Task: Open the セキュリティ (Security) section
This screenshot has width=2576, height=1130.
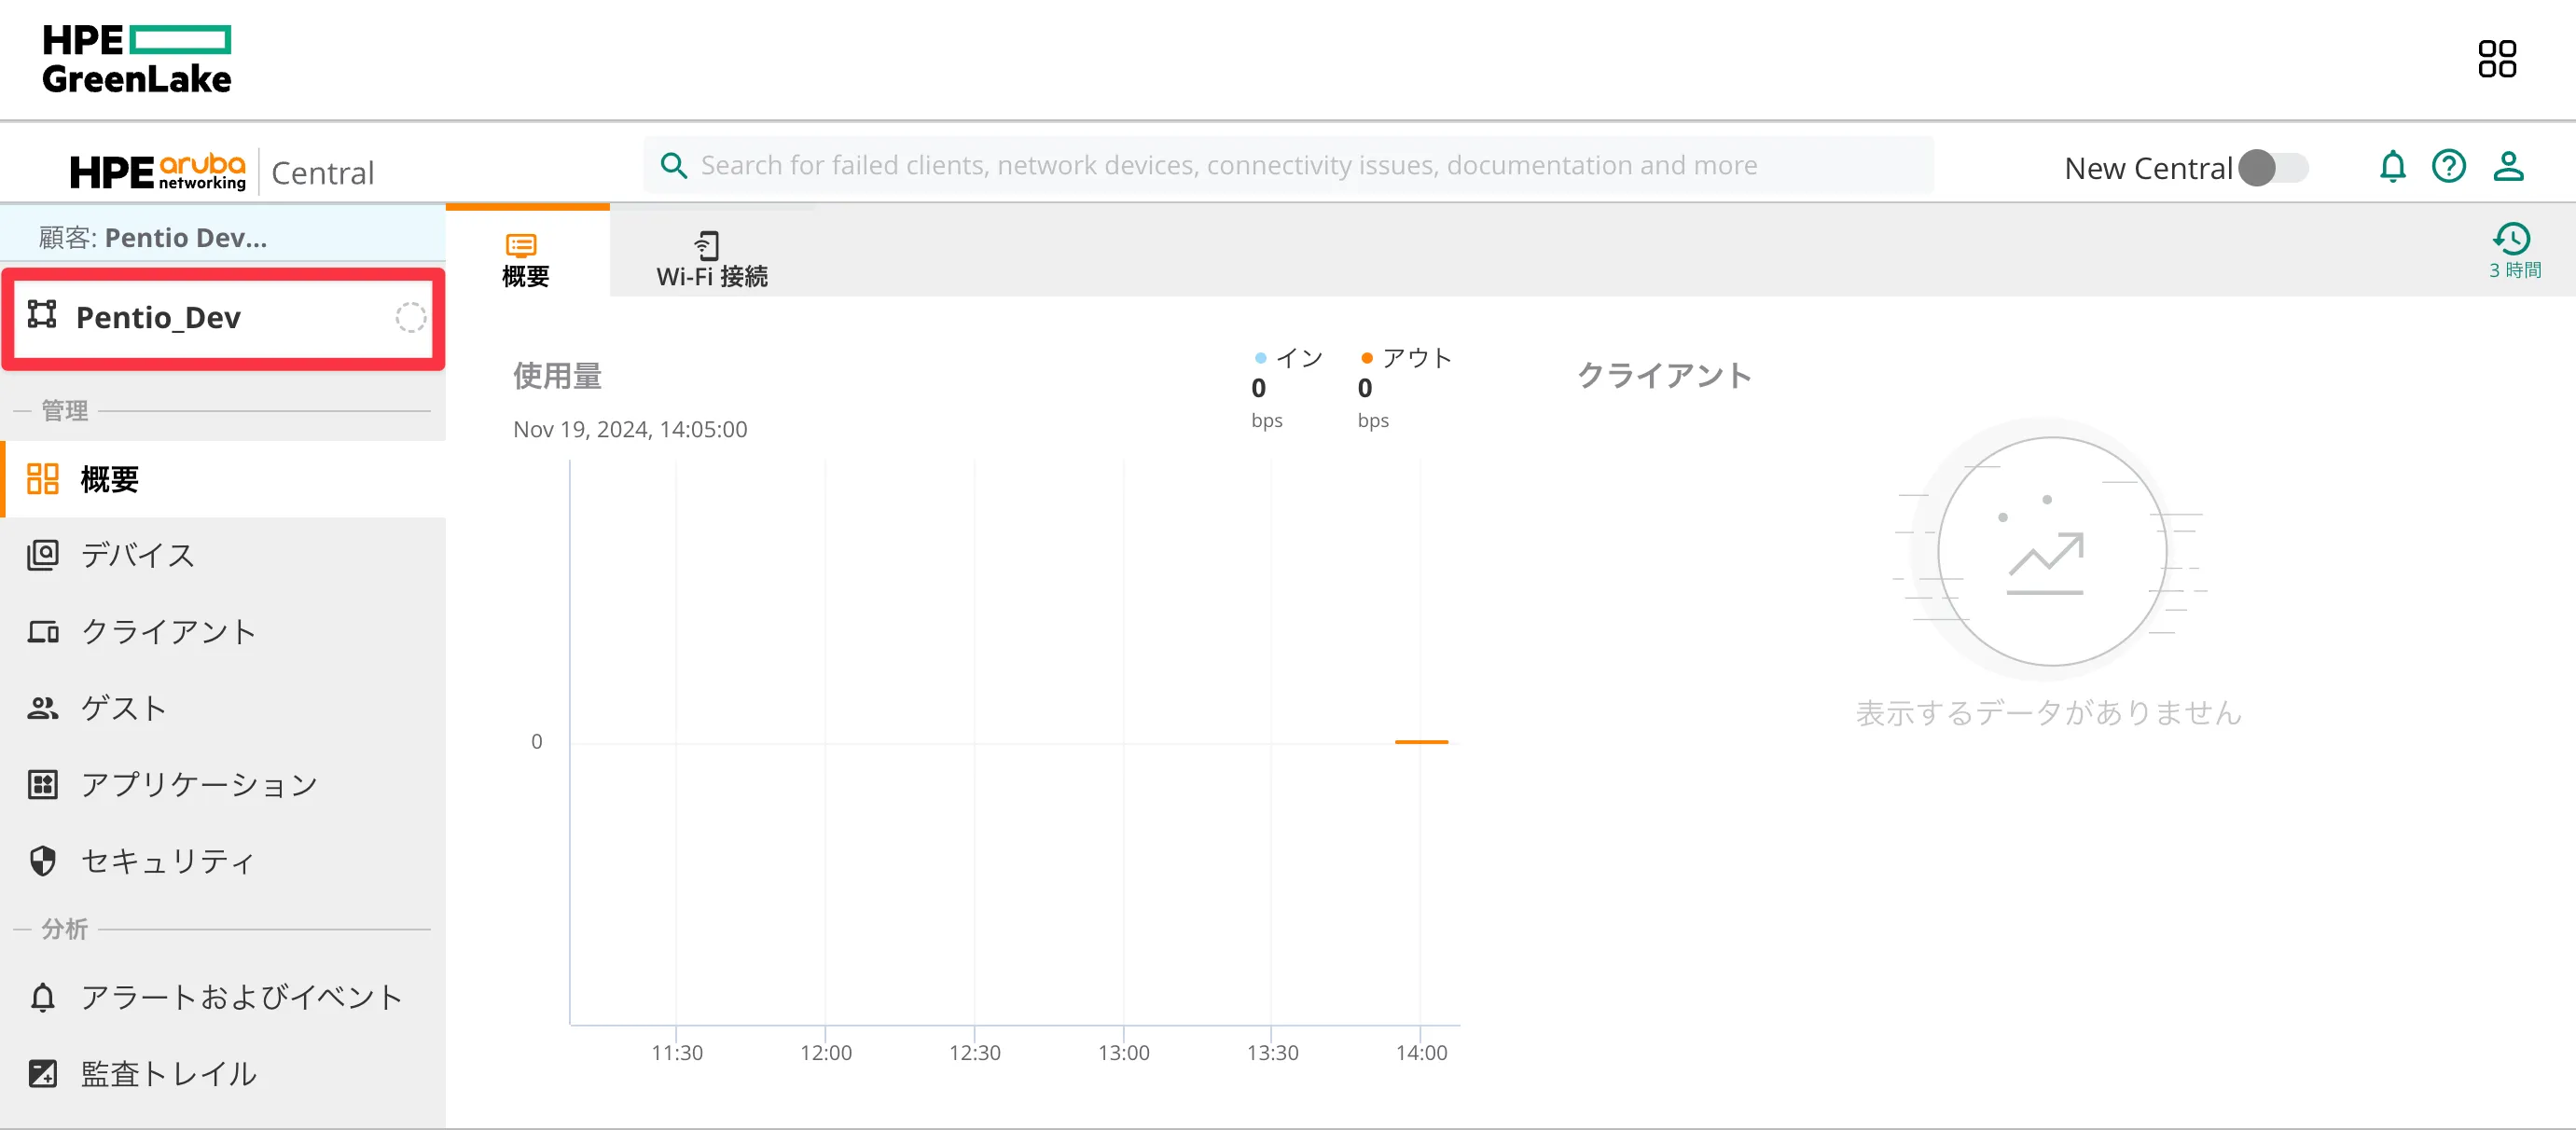Action: tap(167, 861)
